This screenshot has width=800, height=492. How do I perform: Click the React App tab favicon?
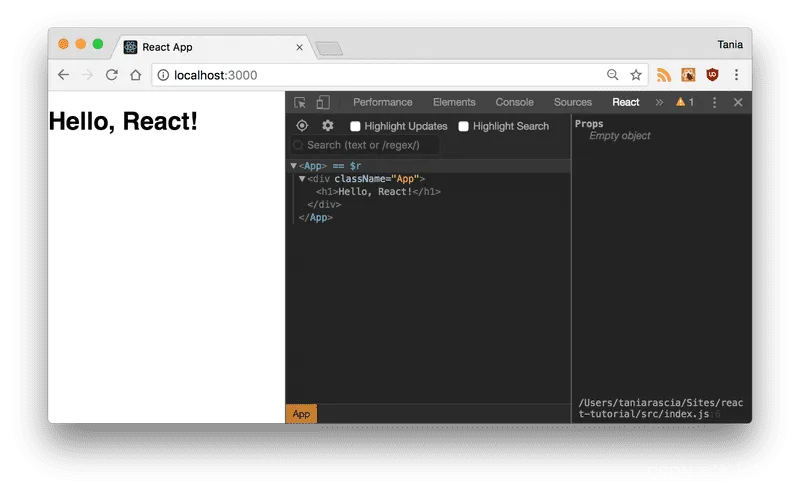click(x=131, y=47)
